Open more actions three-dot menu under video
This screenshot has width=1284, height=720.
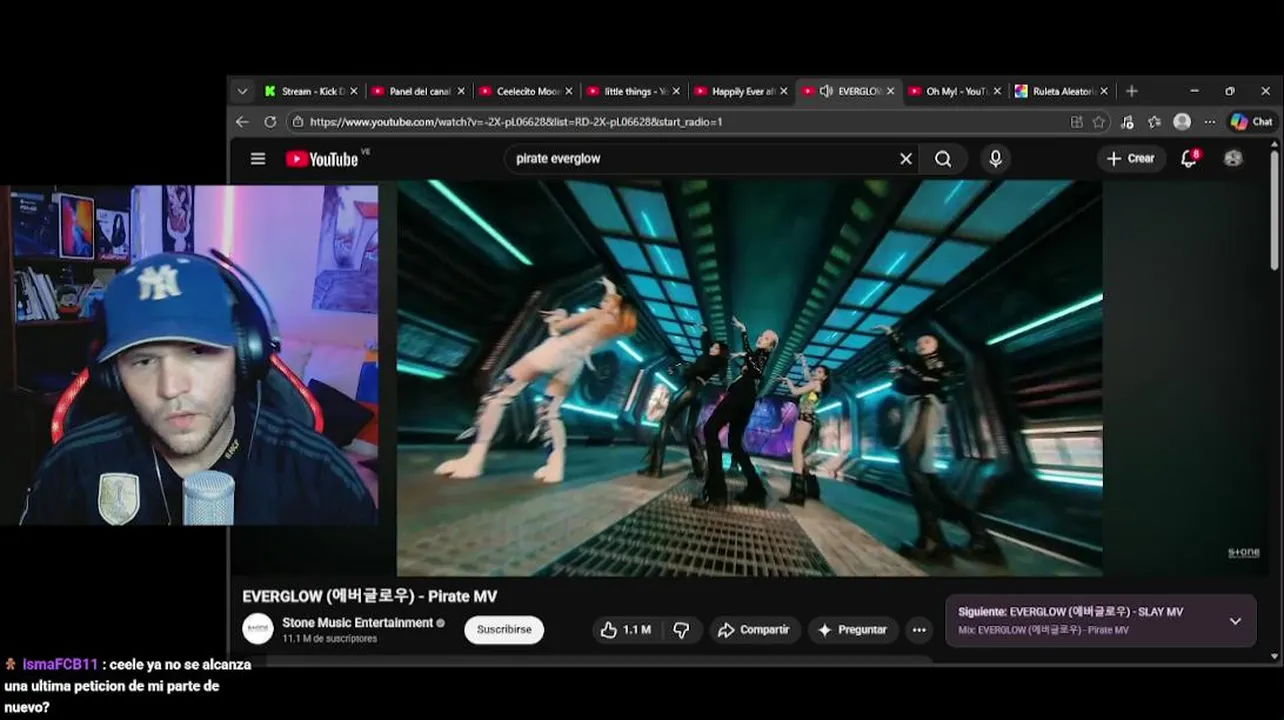pyautogui.click(x=919, y=630)
